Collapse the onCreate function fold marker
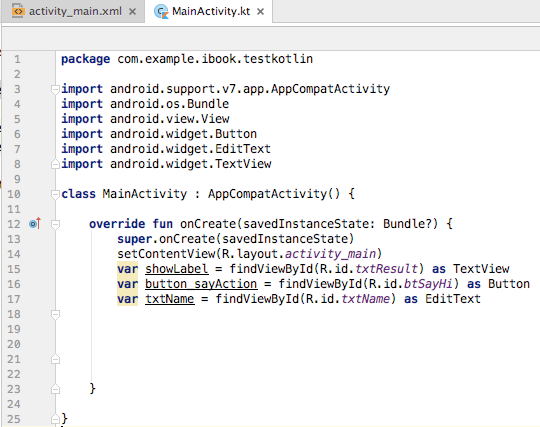Image resolution: width=540 pixels, height=427 pixels. click(x=55, y=225)
